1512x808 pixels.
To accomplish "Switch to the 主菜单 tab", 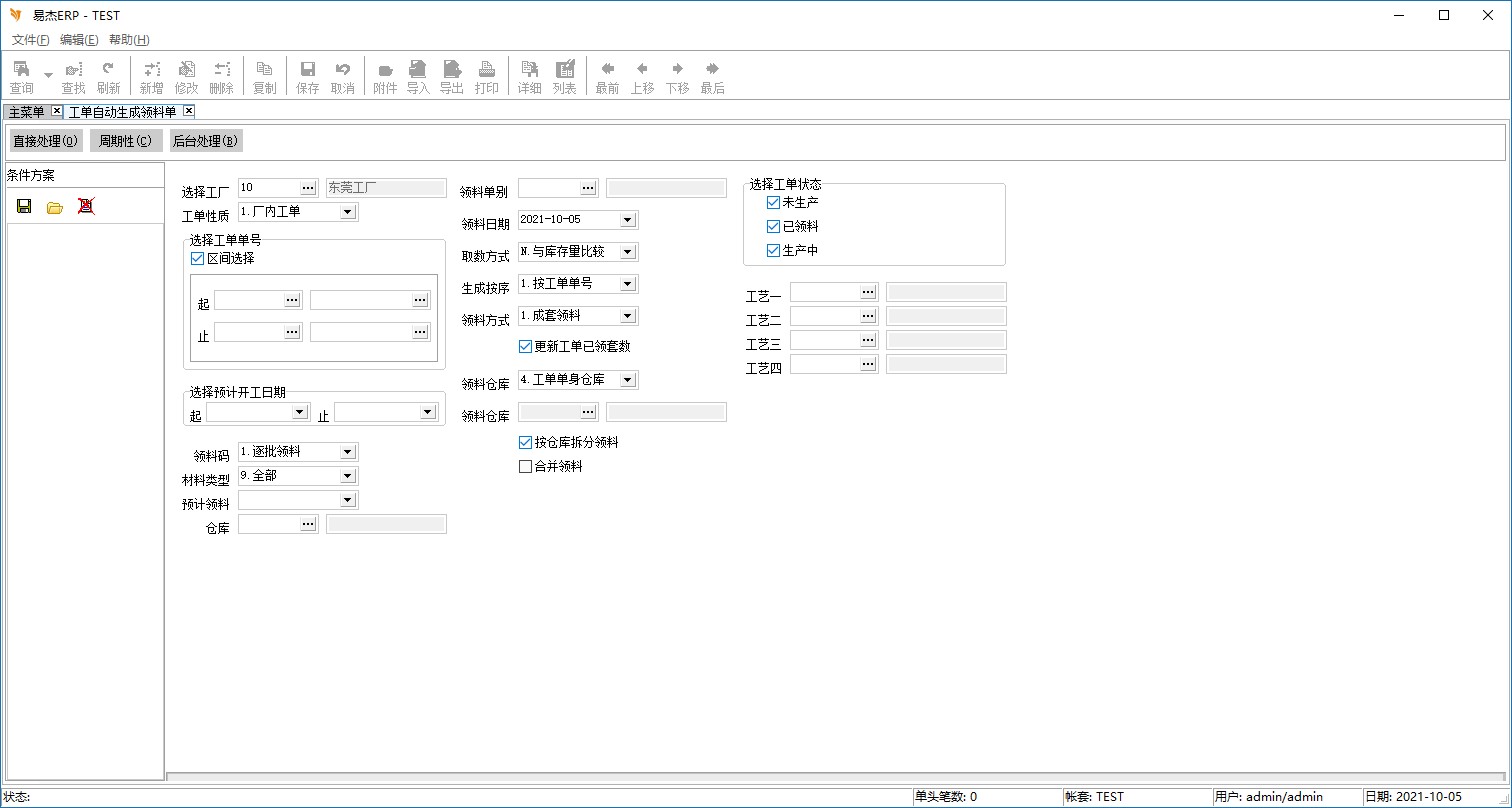I will (26, 112).
